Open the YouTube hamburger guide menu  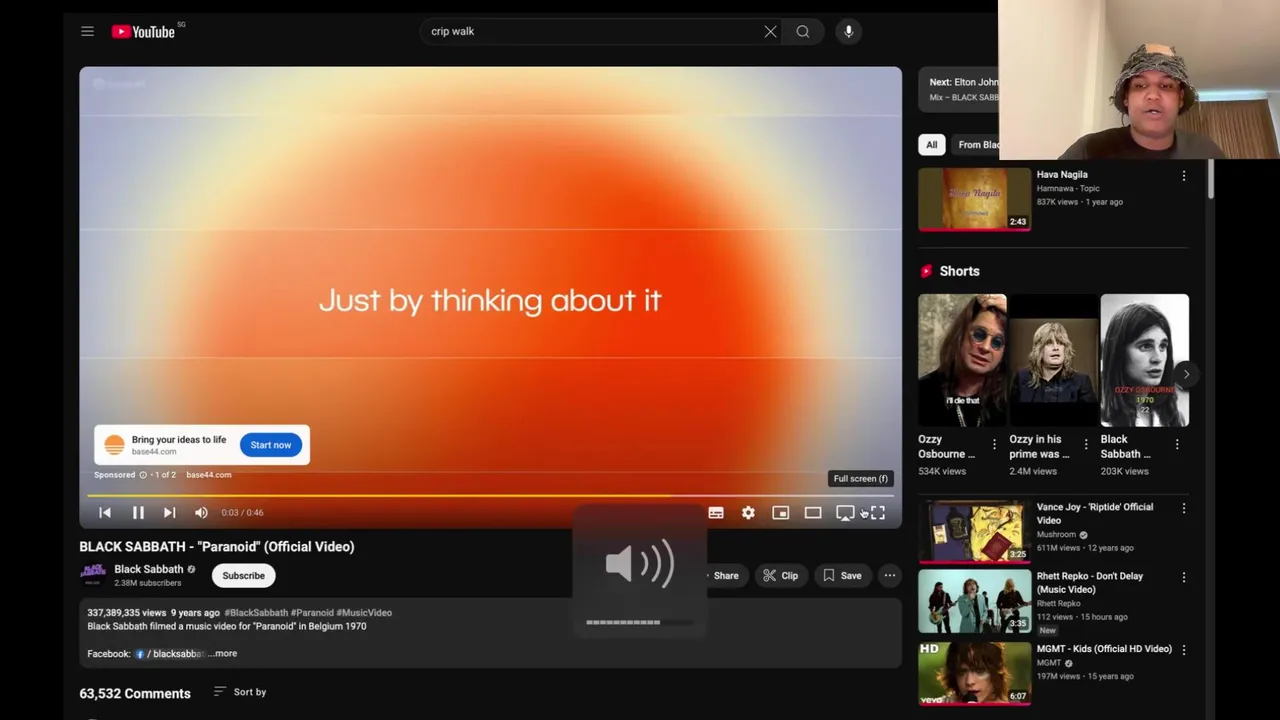(87, 32)
